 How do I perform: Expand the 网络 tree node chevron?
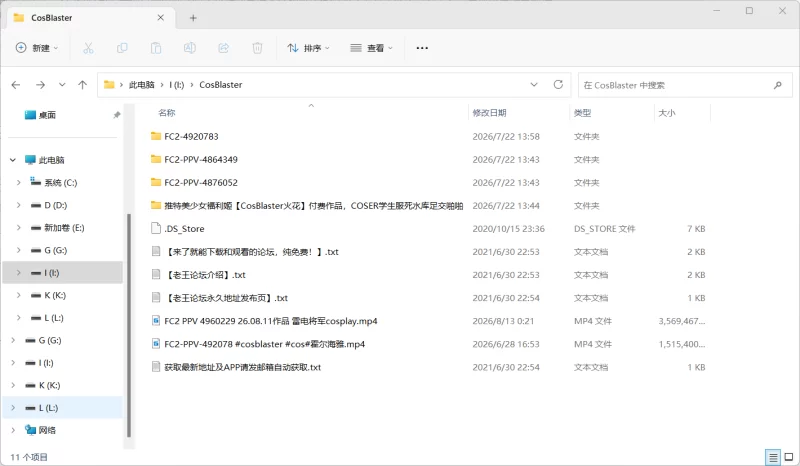(13, 430)
